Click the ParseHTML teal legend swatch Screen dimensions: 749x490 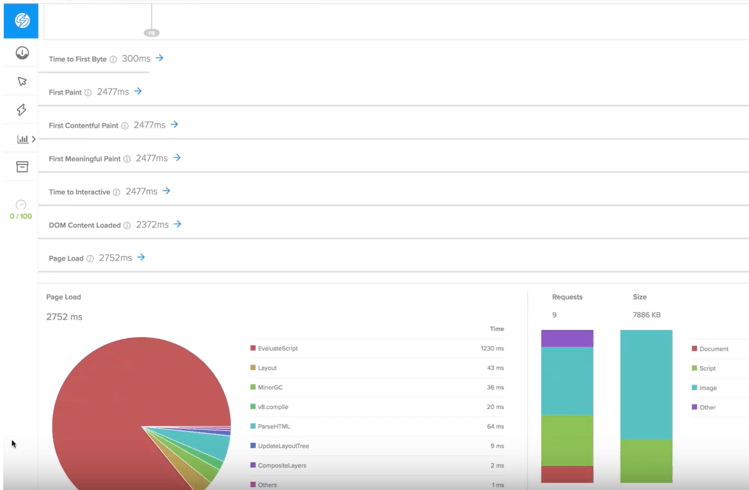pyautogui.click(x=253, y=426)
